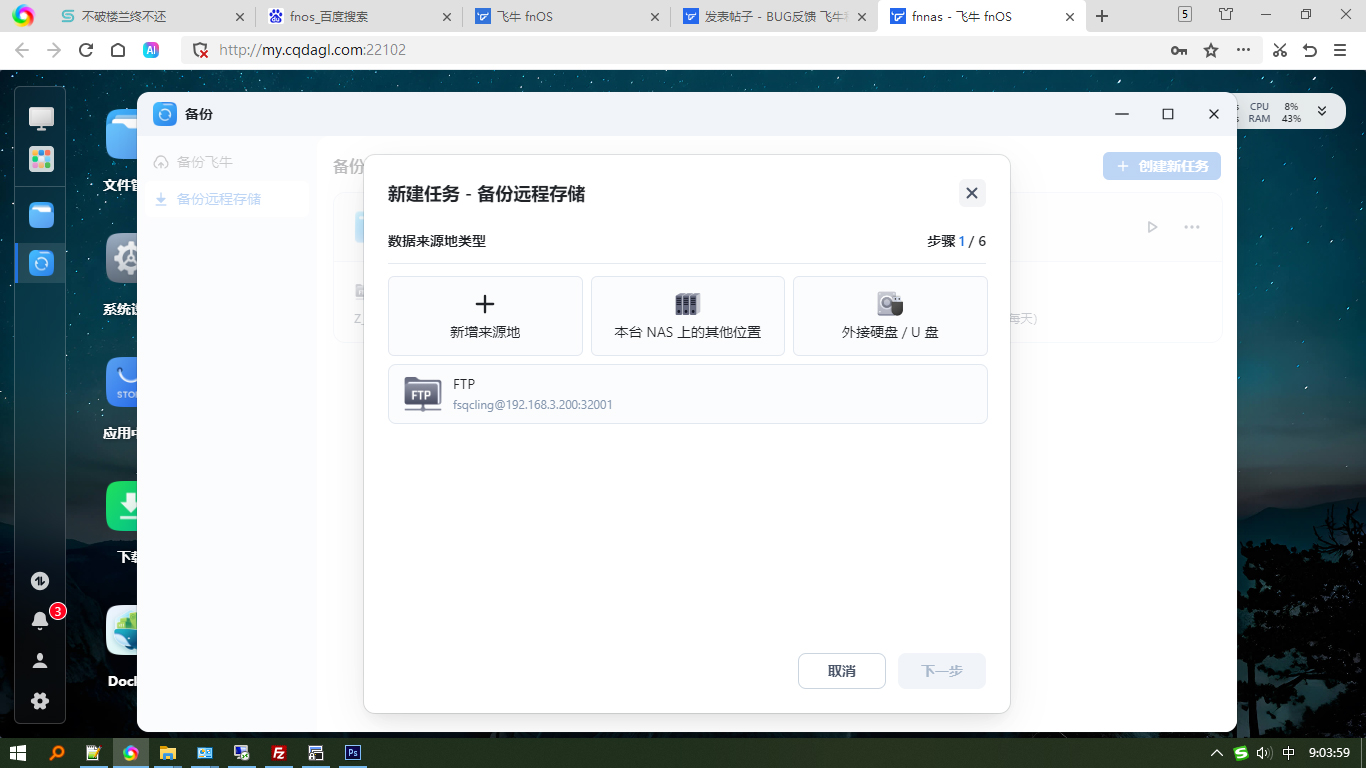Click the bookmark star in the address bar
The height and width of the screenshot is (768, 1366).
click(1211, 49)
